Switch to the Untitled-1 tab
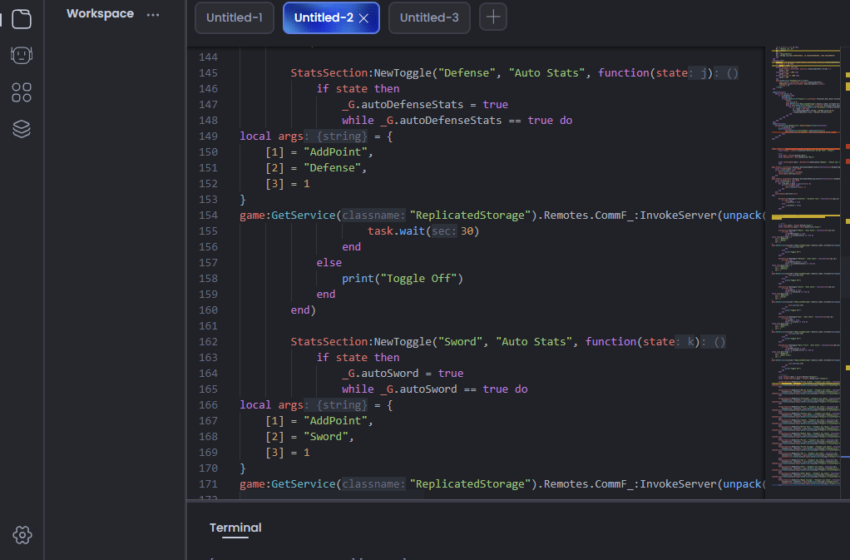Viewport: 850px width, 560px height. click(x=234, y=18)
